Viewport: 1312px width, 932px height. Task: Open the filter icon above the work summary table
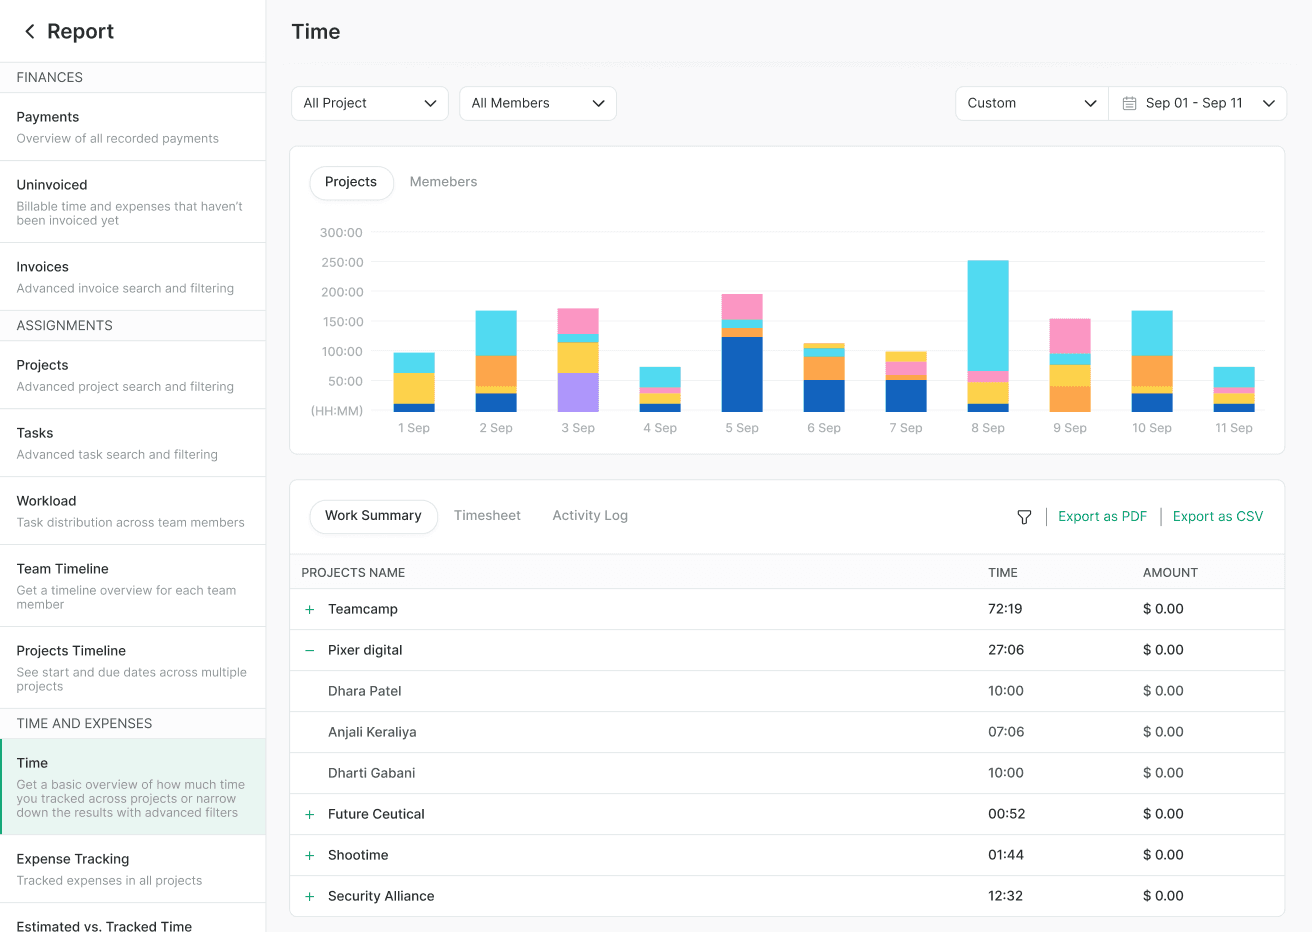(1023, 517)
